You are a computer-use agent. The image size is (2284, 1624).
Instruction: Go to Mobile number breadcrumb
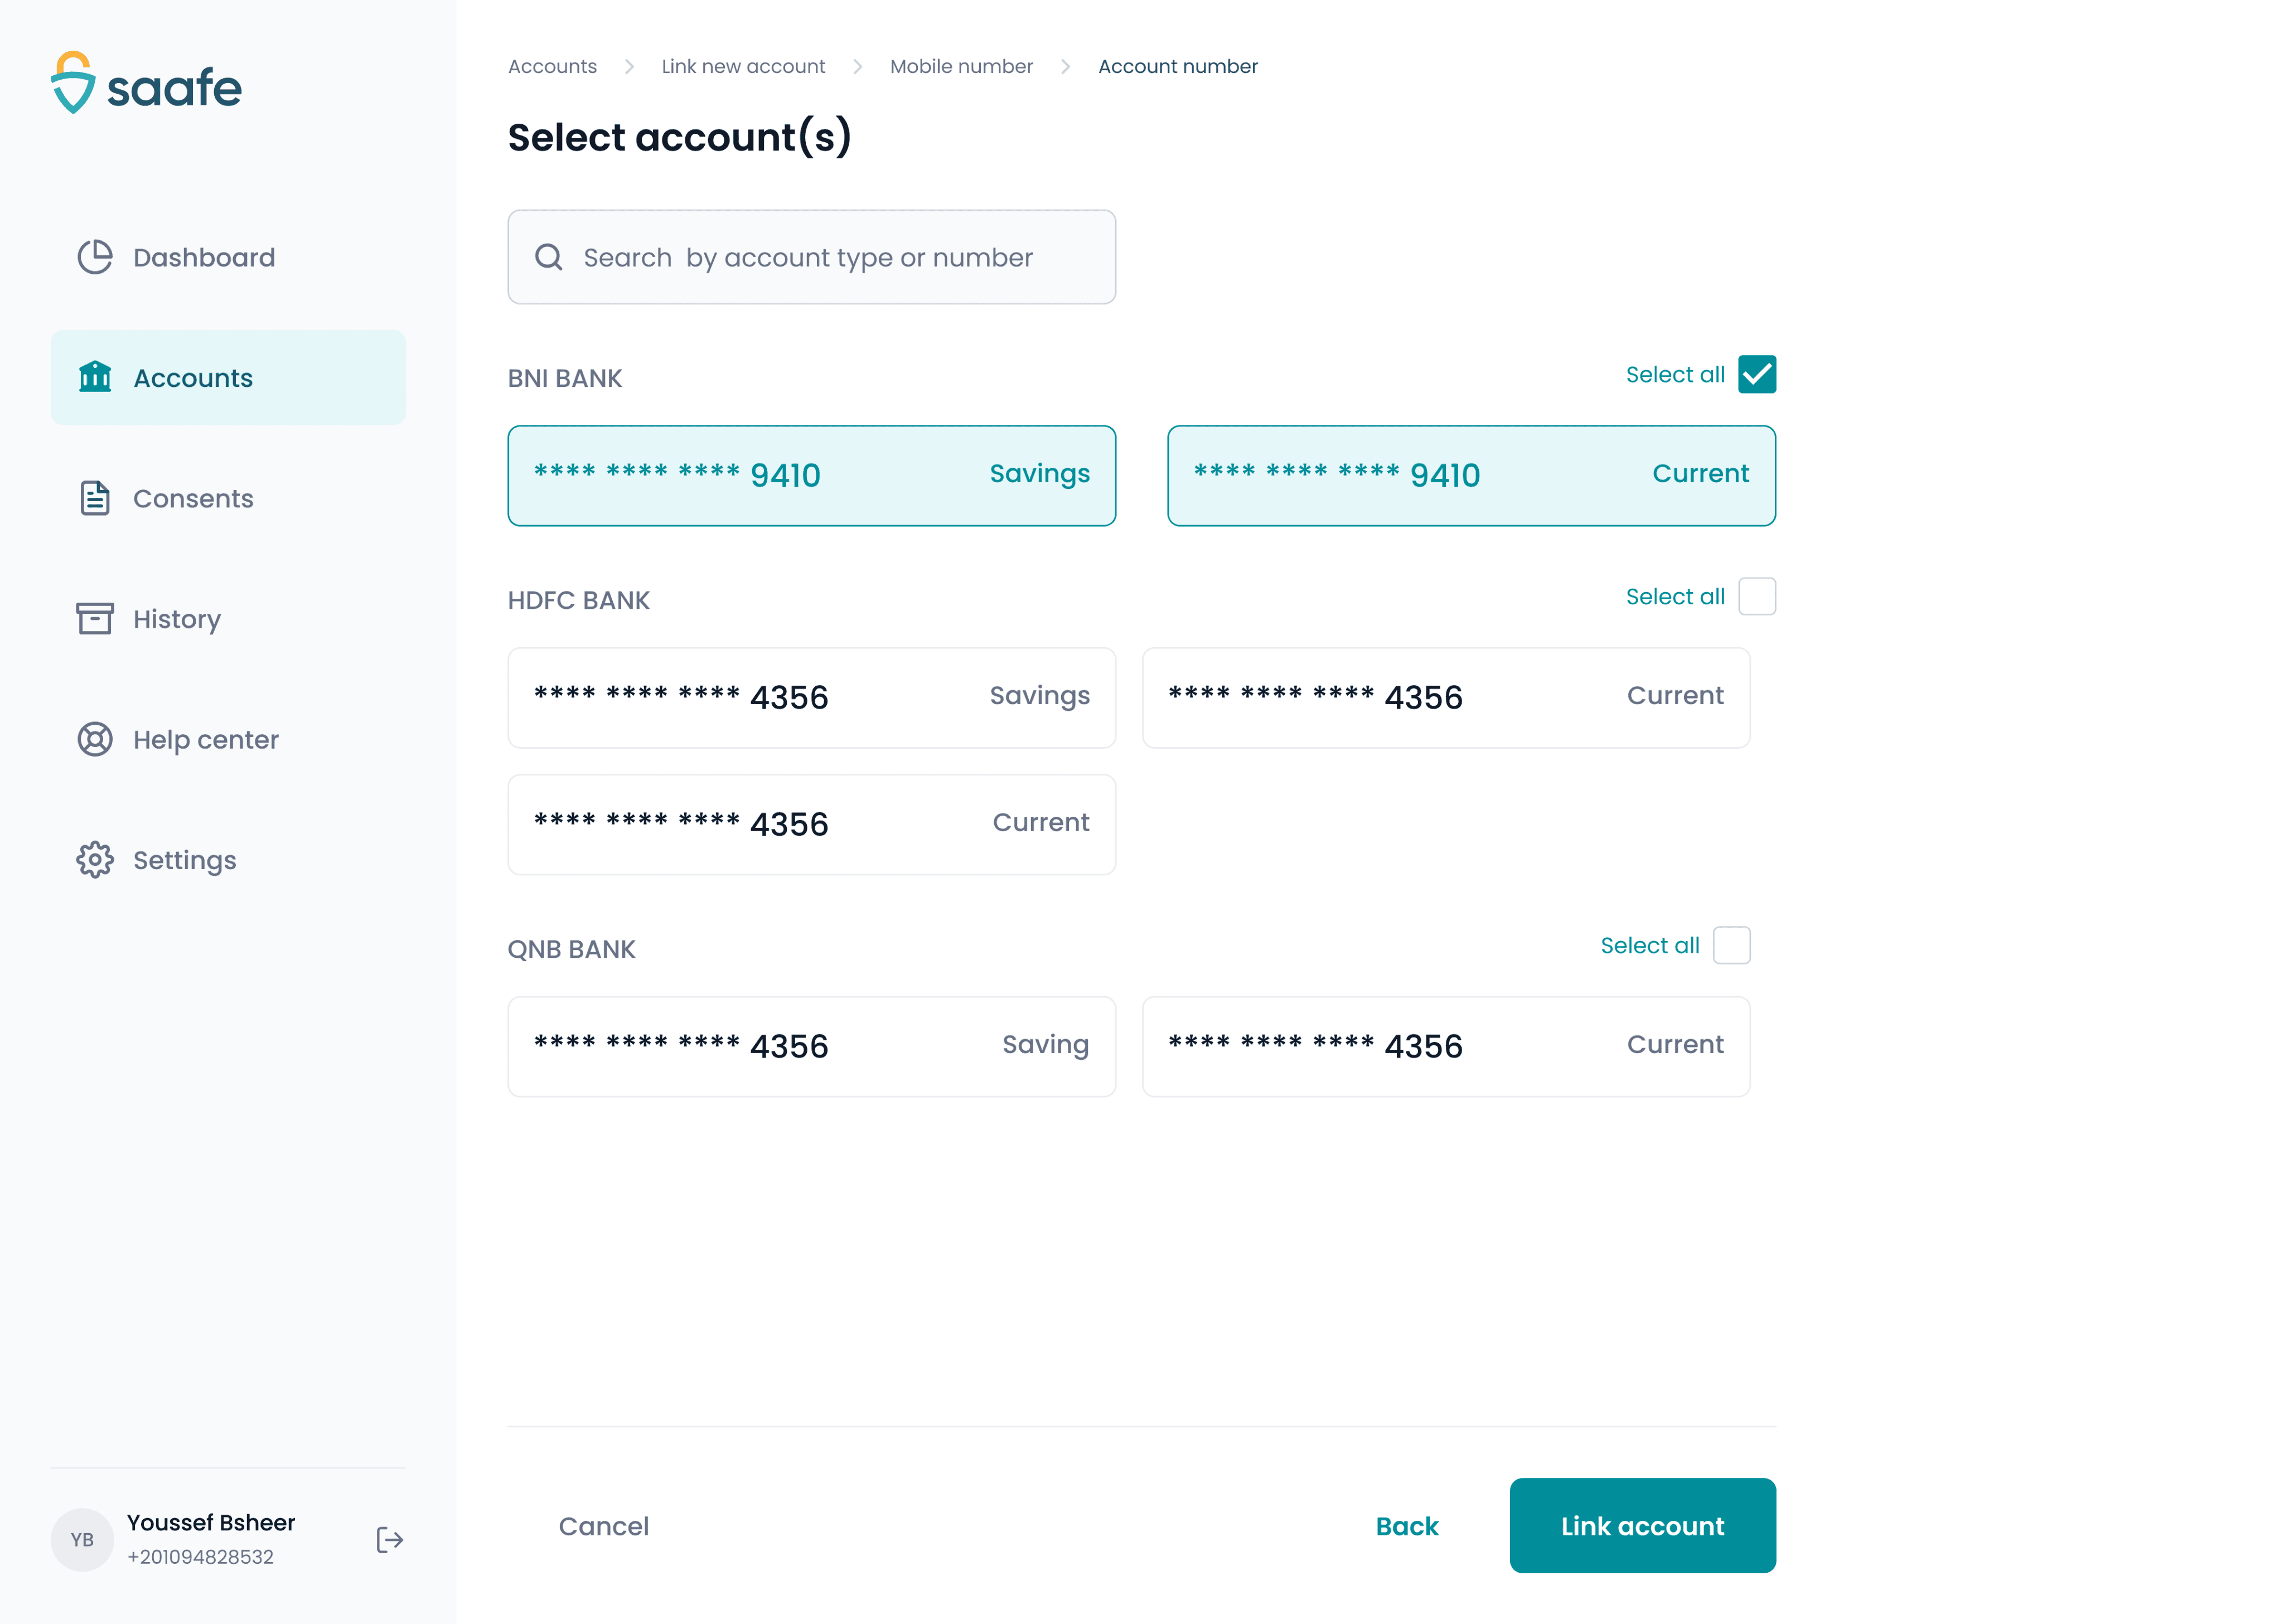(961, 67)
